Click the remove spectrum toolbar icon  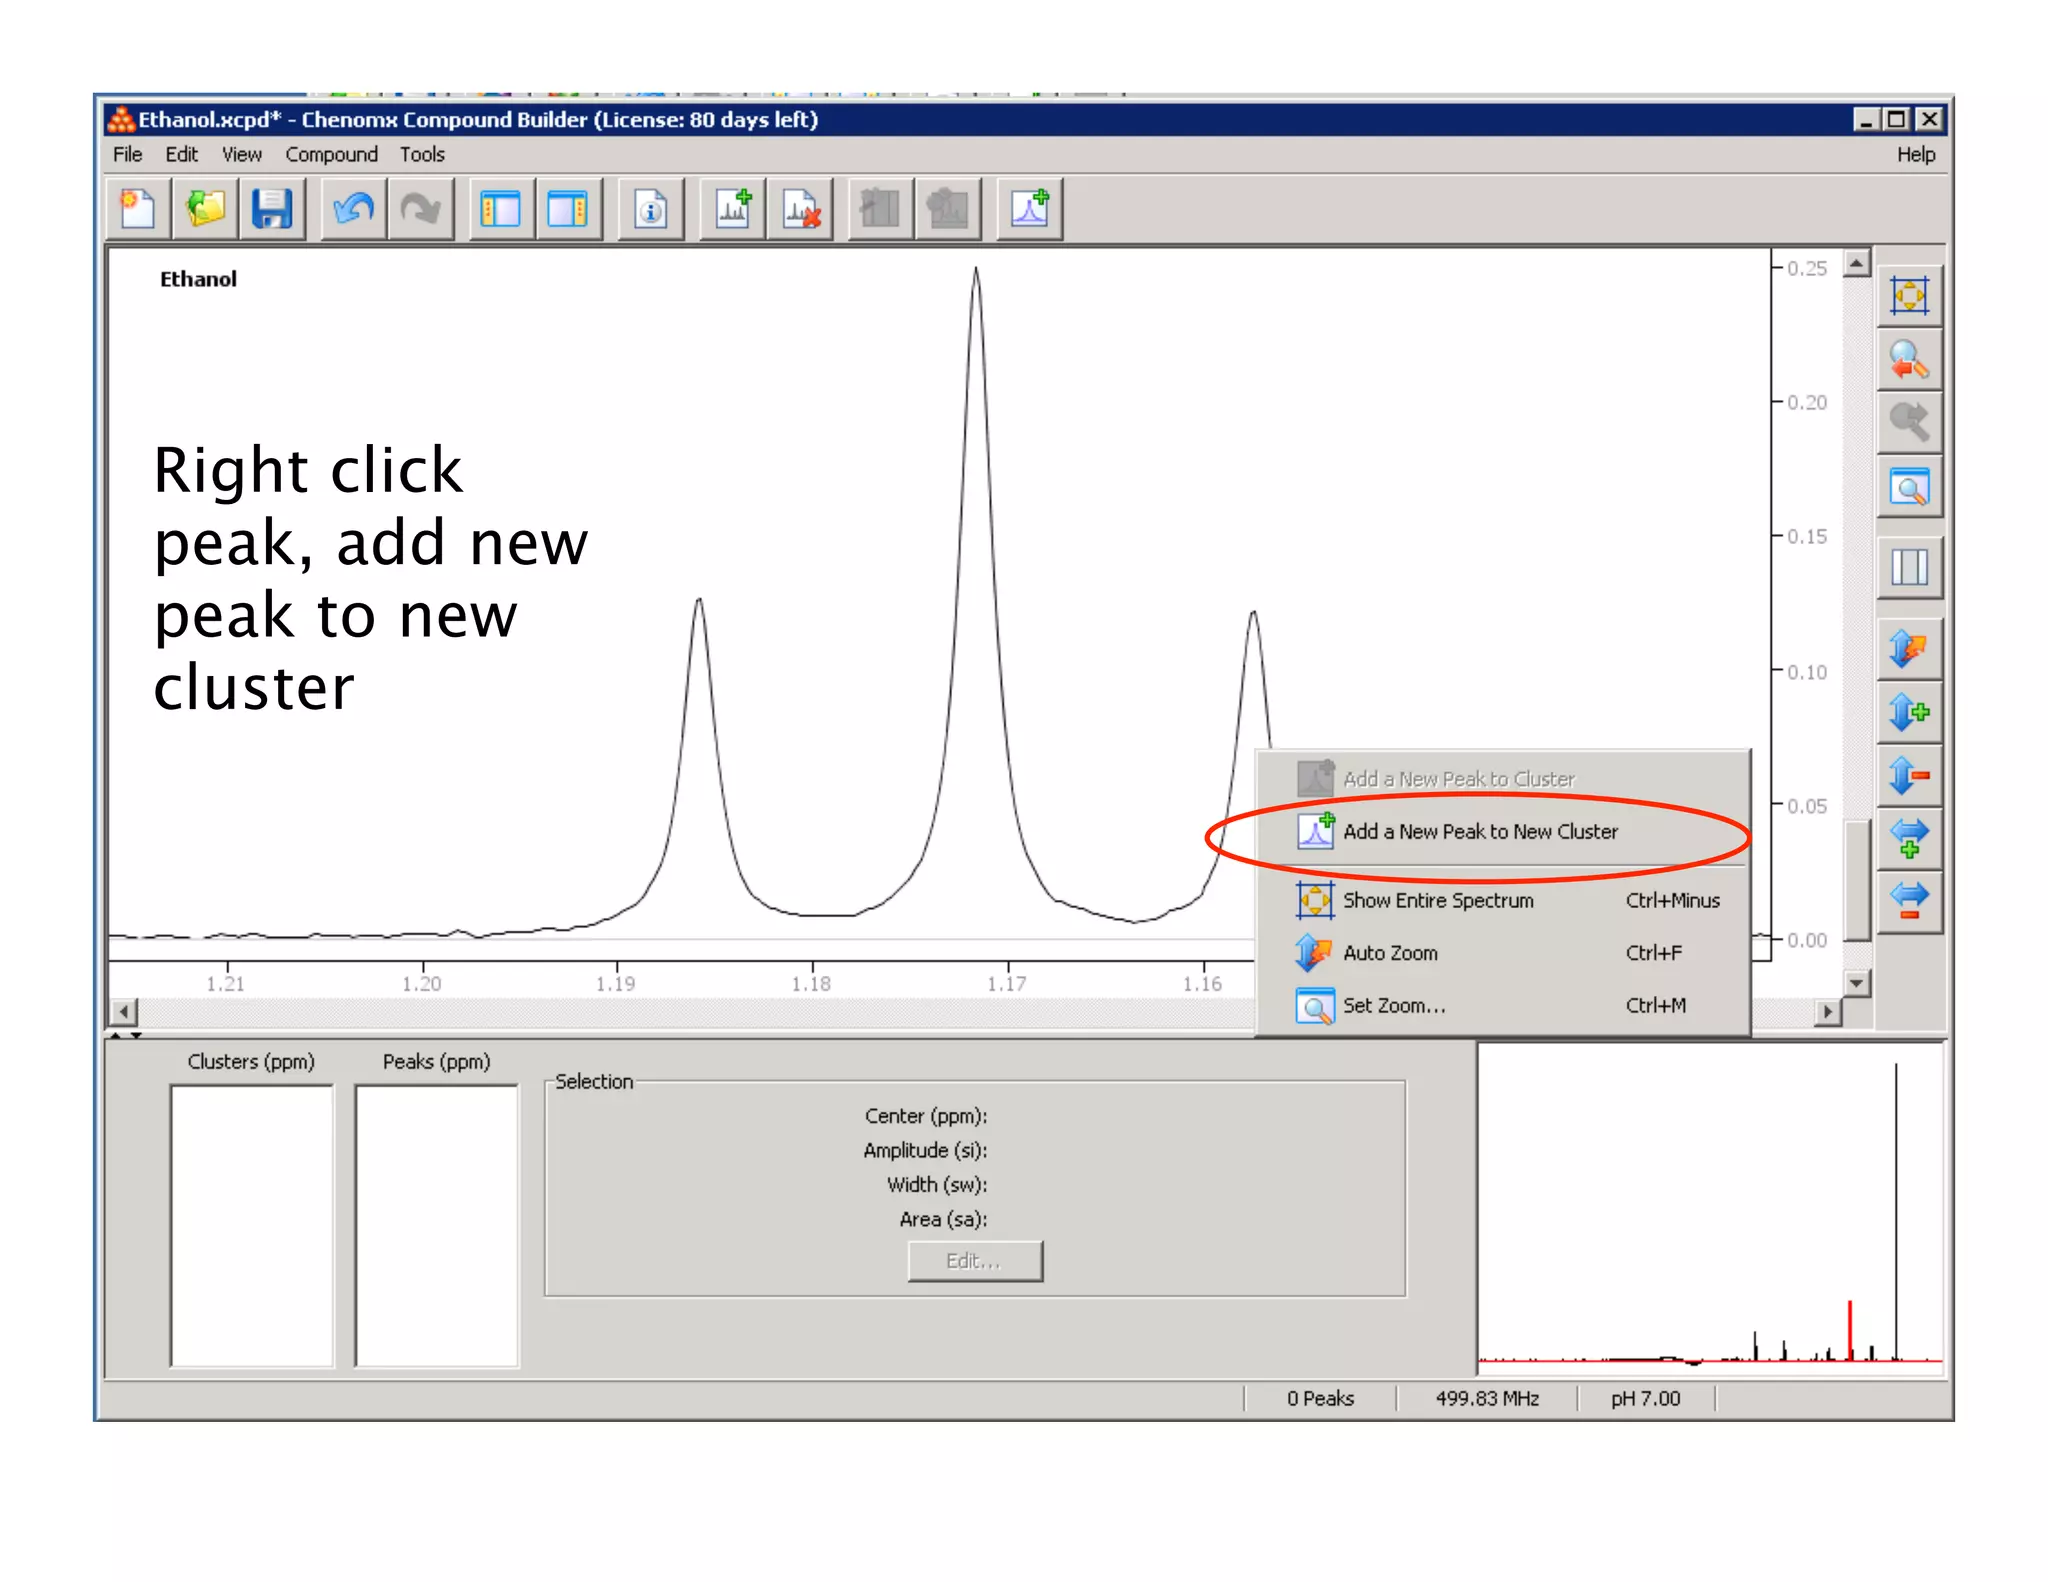tap(800, 209)
